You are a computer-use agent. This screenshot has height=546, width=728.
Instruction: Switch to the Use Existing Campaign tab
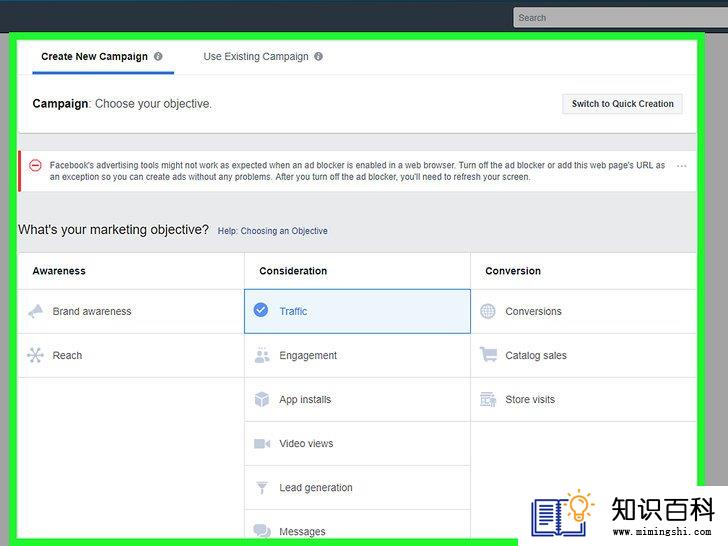[x=263, y=57]
